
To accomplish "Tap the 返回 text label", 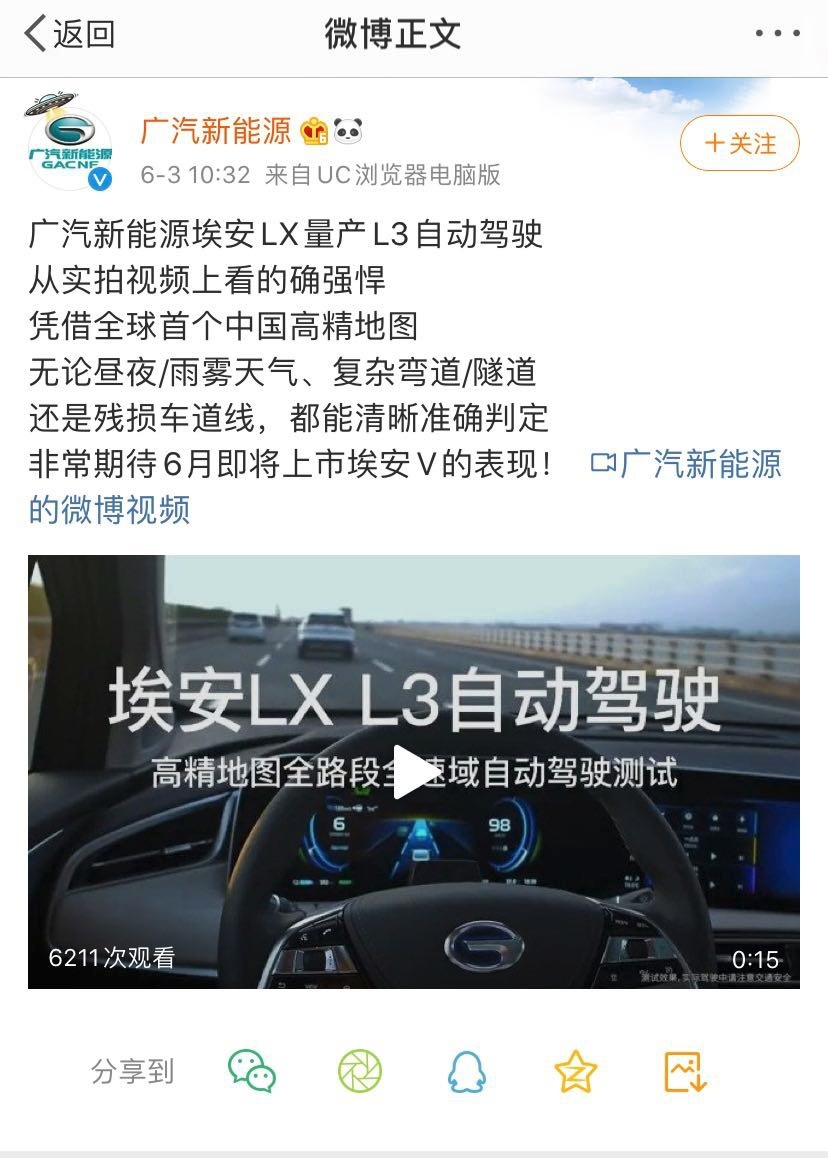I will (x=84, y=34).
